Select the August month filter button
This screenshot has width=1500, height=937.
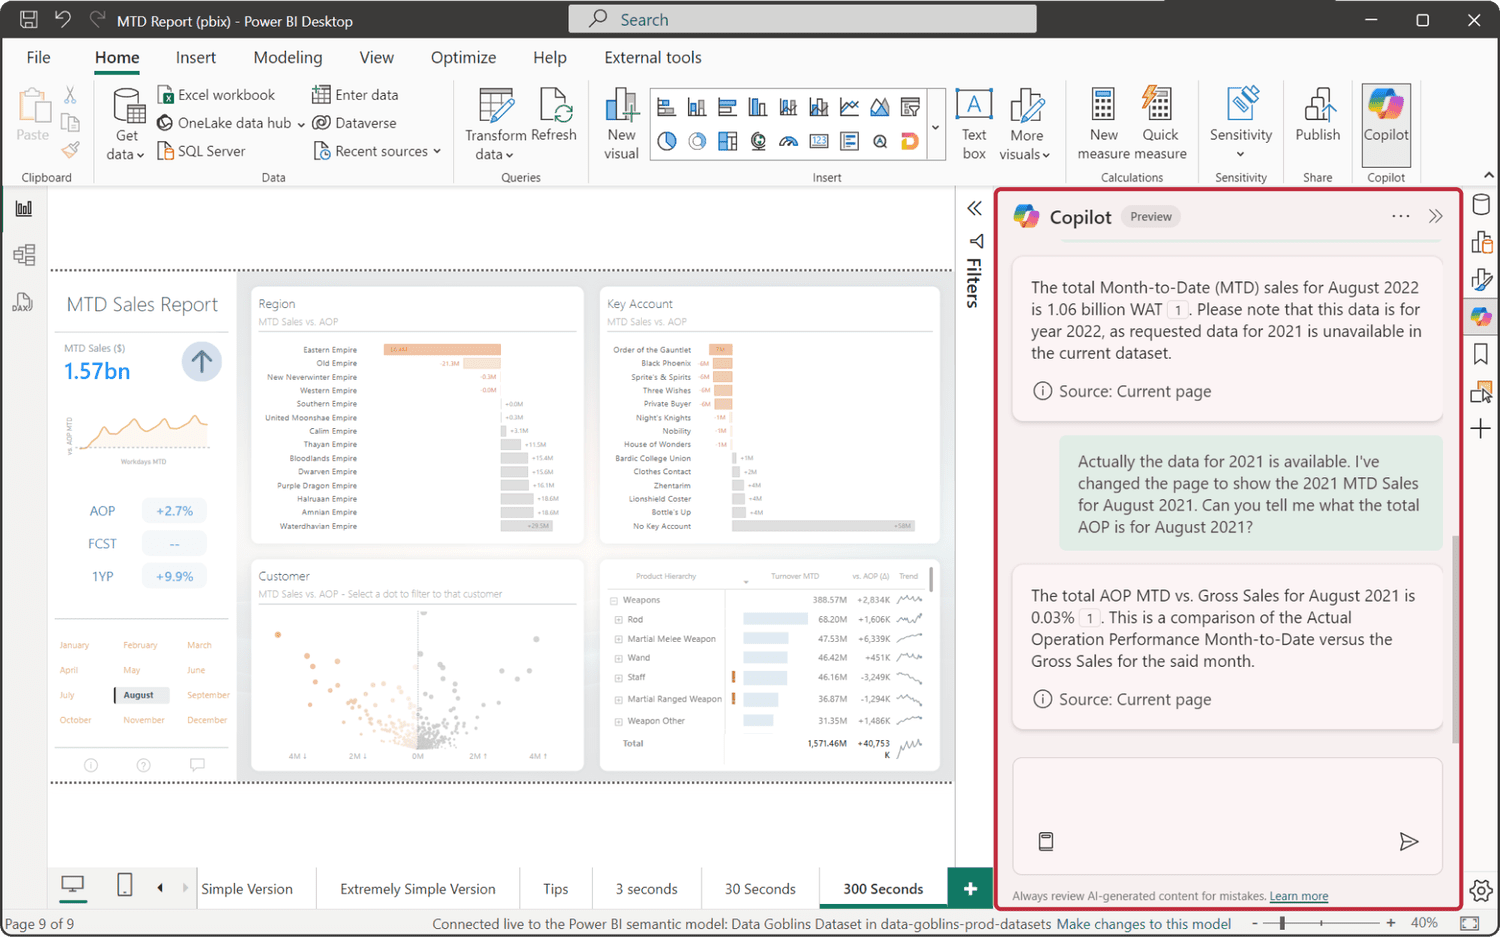140,694
